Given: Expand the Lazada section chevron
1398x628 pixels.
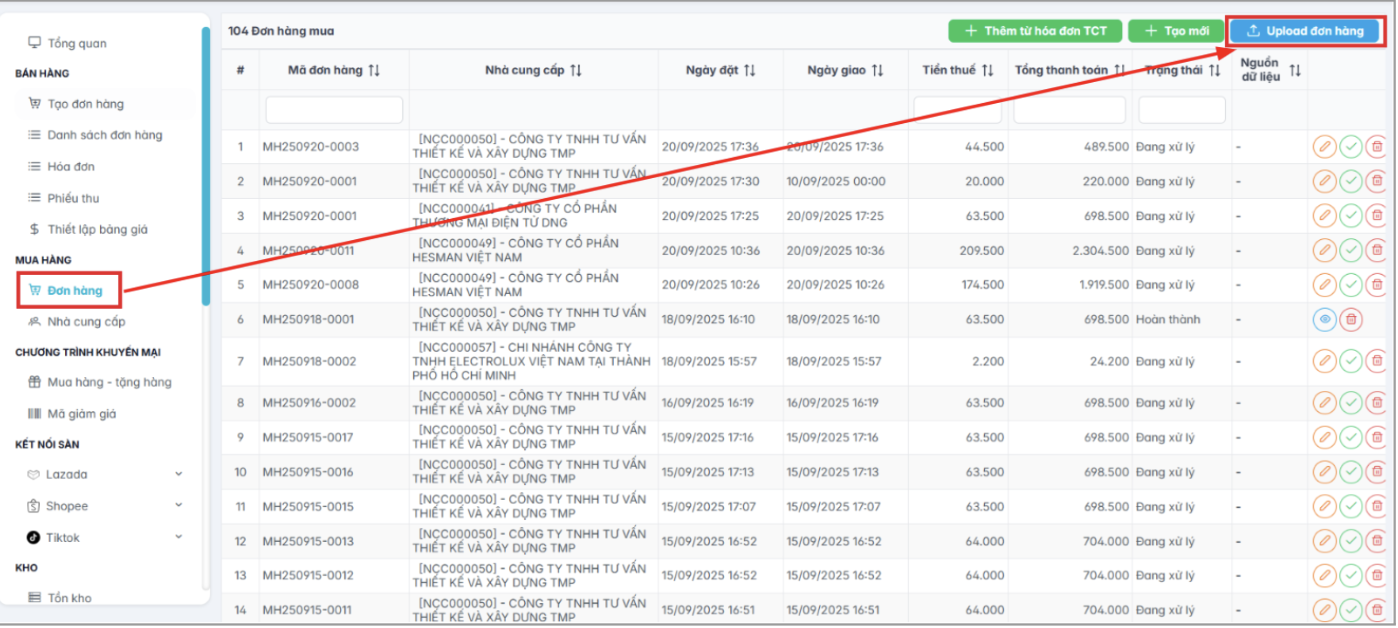Looking at the screenshot, I should click(x=178, y=475).
